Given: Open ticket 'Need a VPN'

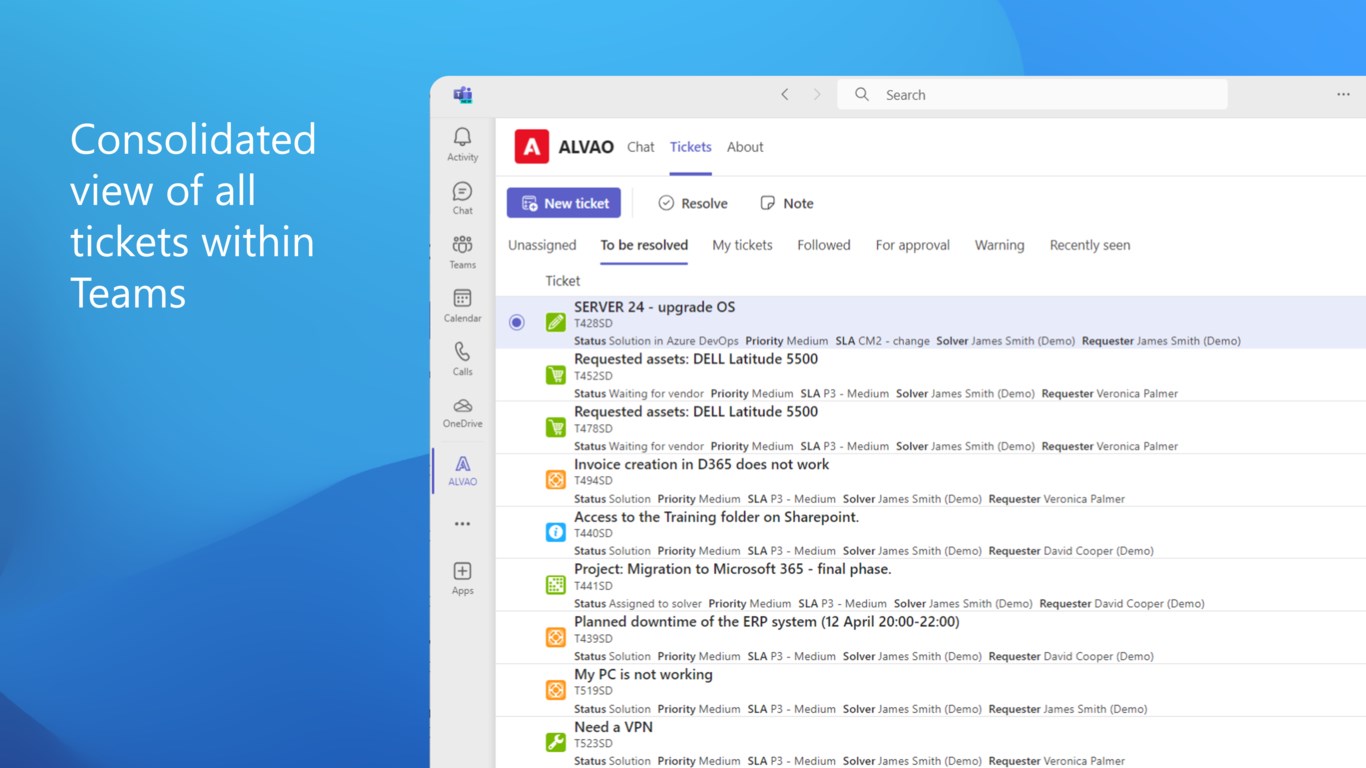Looking at the screenshot, I should [613, 727].
